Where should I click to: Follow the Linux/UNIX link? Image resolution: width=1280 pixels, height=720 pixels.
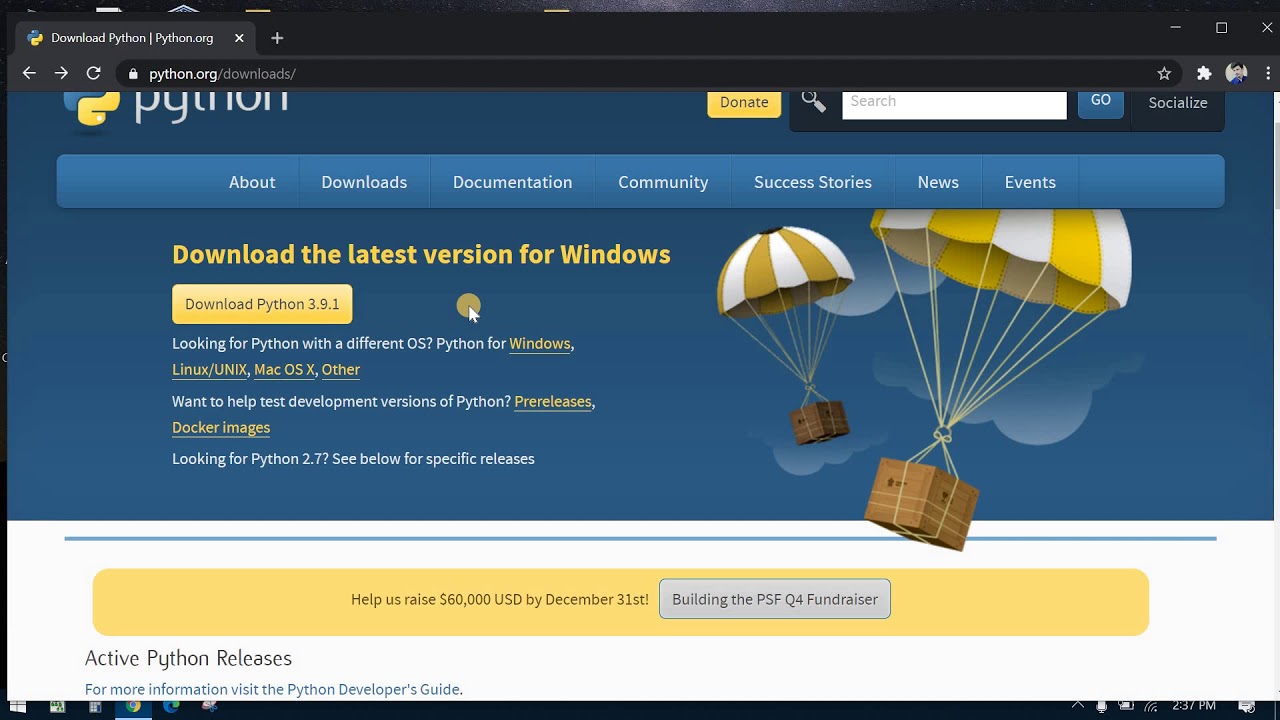(x=209, y=369)
